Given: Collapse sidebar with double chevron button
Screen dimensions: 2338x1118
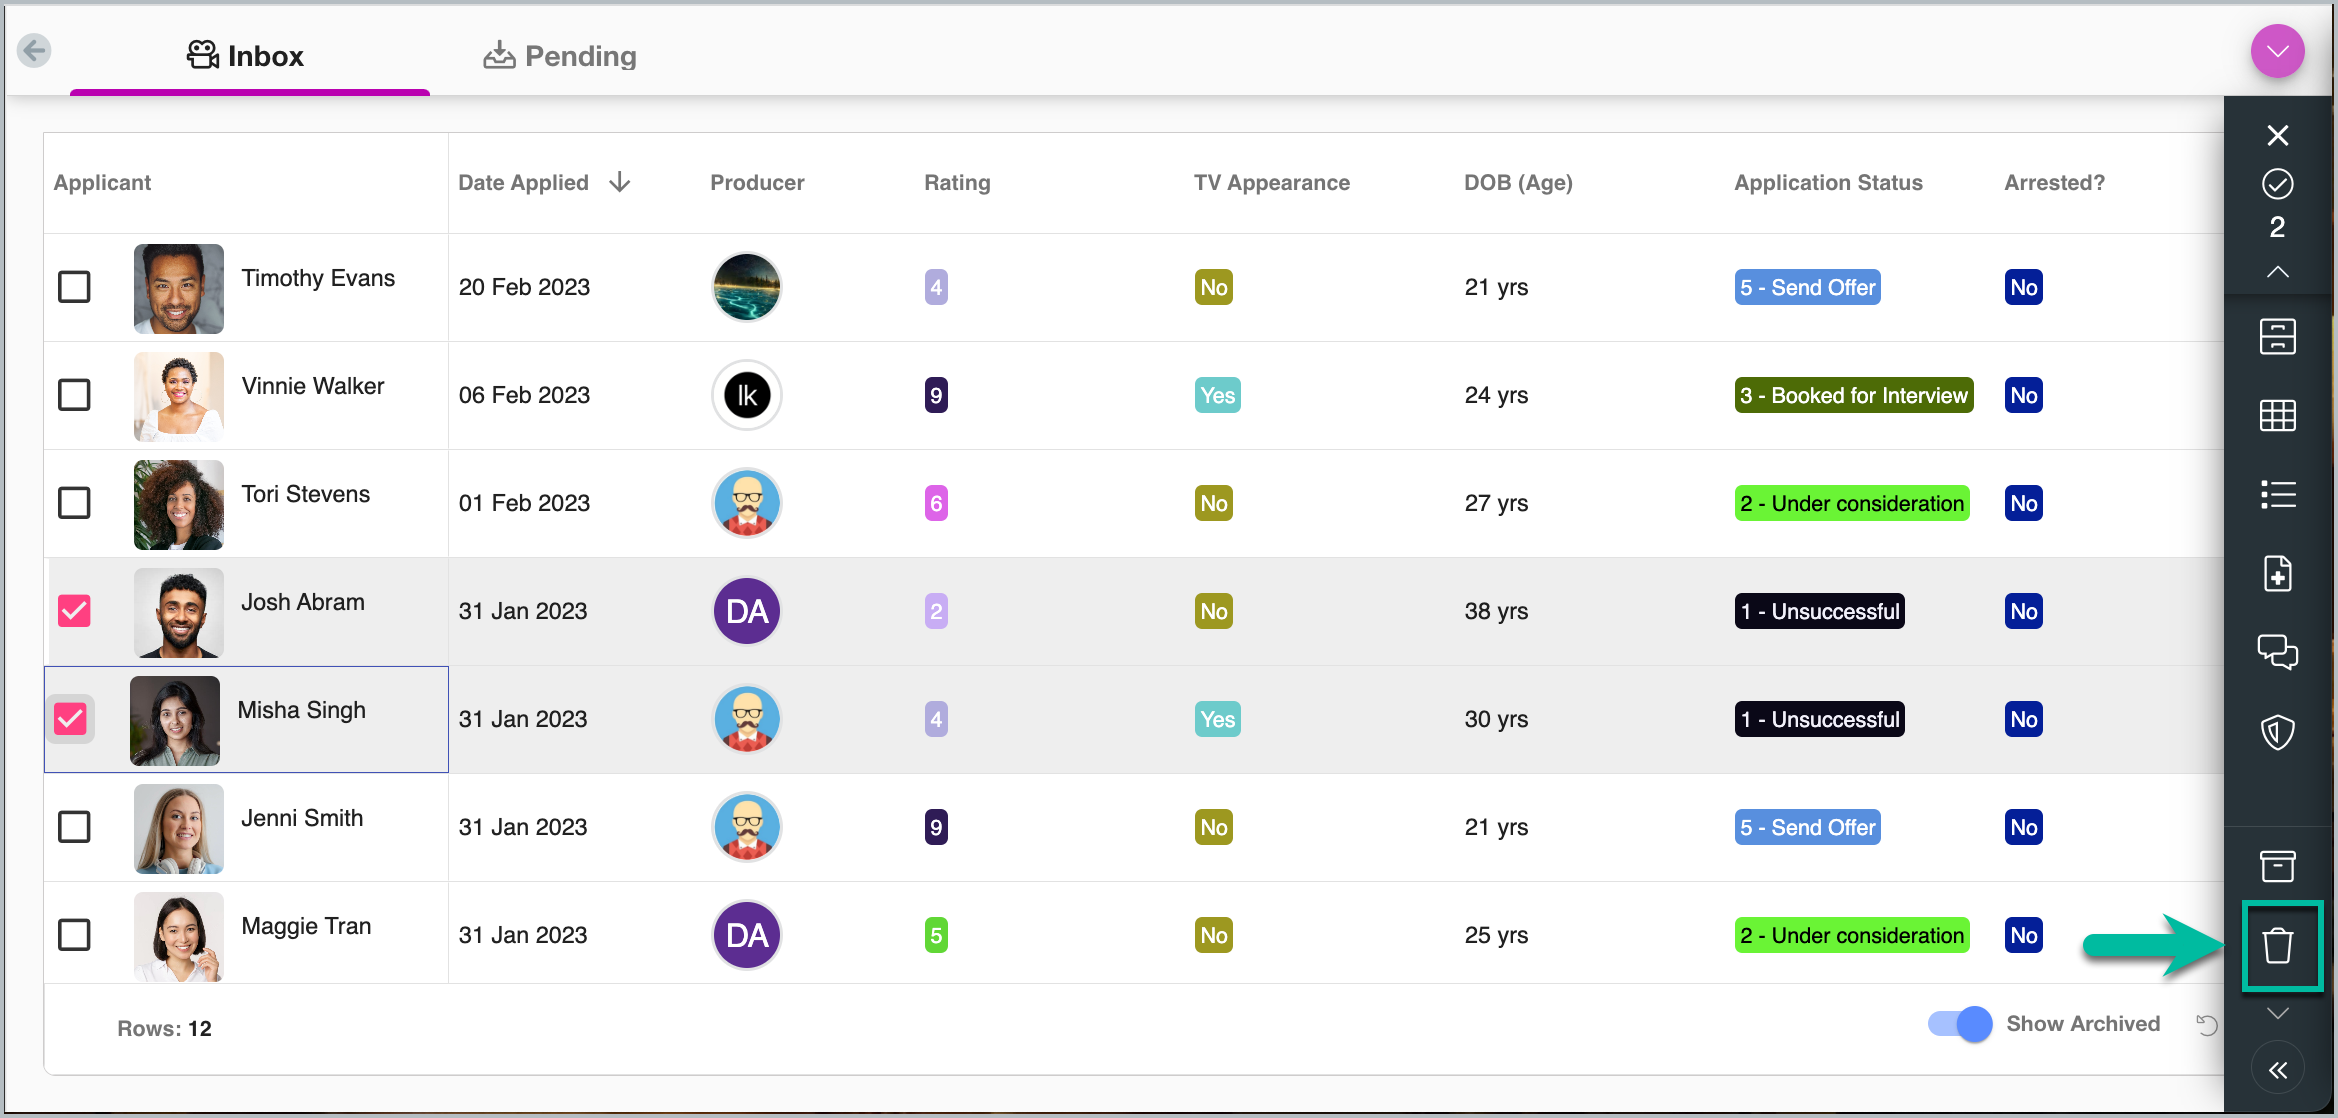Looking at the screenshot, I should [x=2277, y=1071].
